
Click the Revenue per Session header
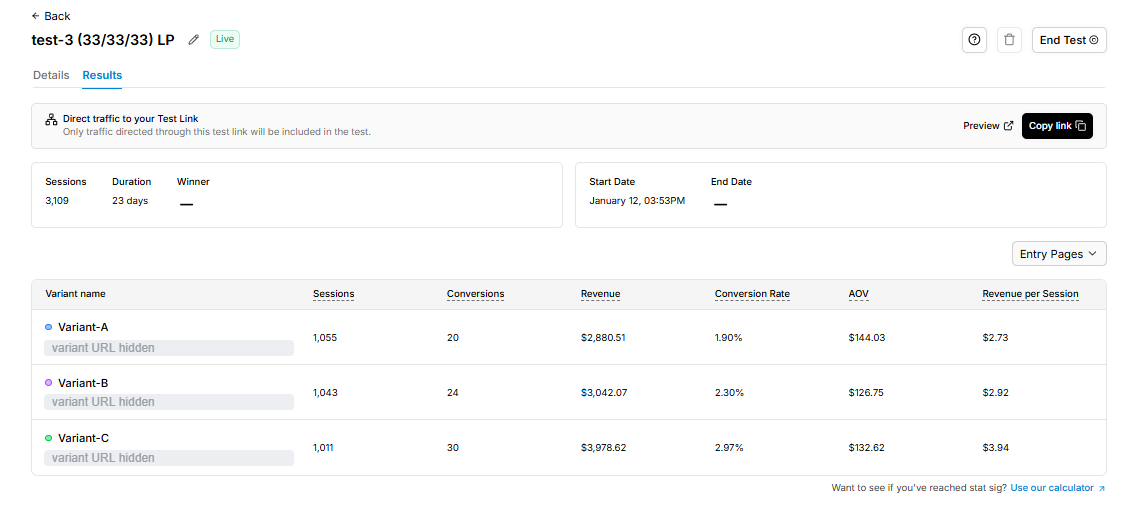[1030, 294]
